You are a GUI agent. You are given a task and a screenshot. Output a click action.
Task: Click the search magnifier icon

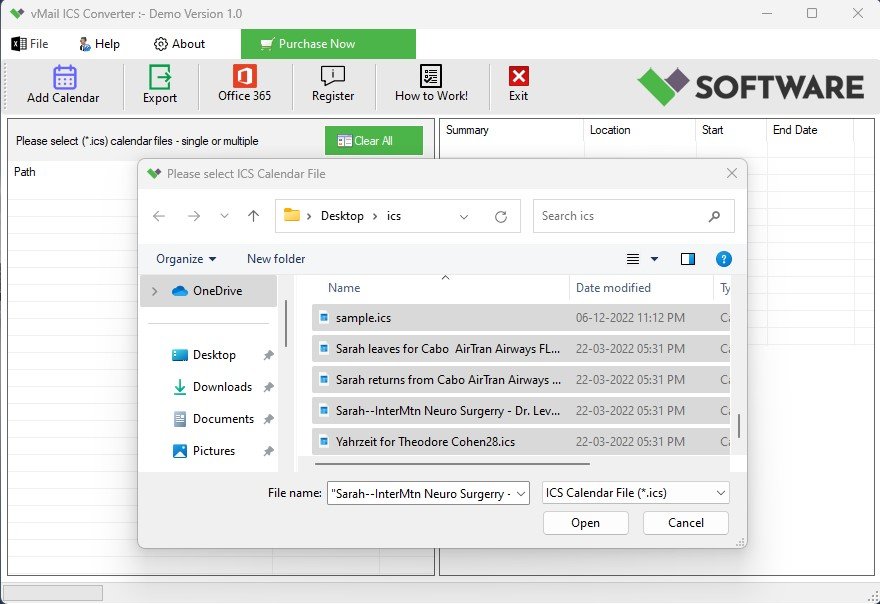point(714,216)
